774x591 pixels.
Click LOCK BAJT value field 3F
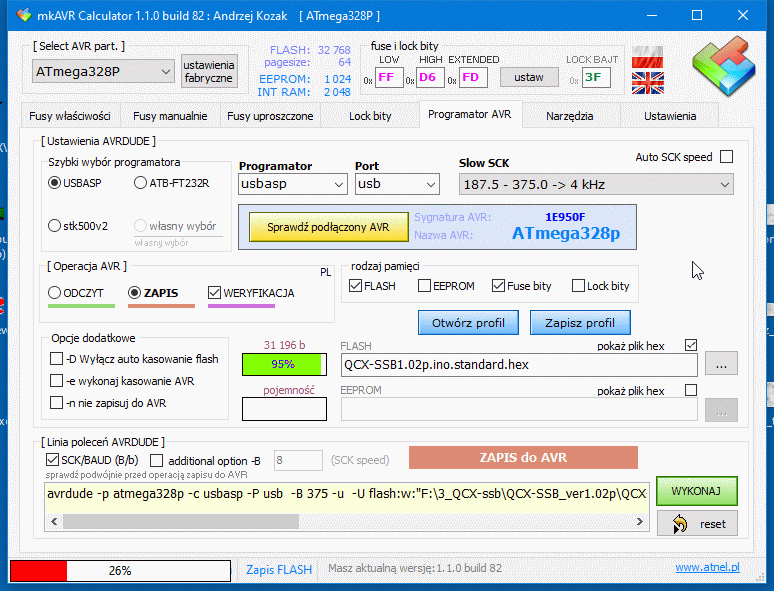coord(596,78)
